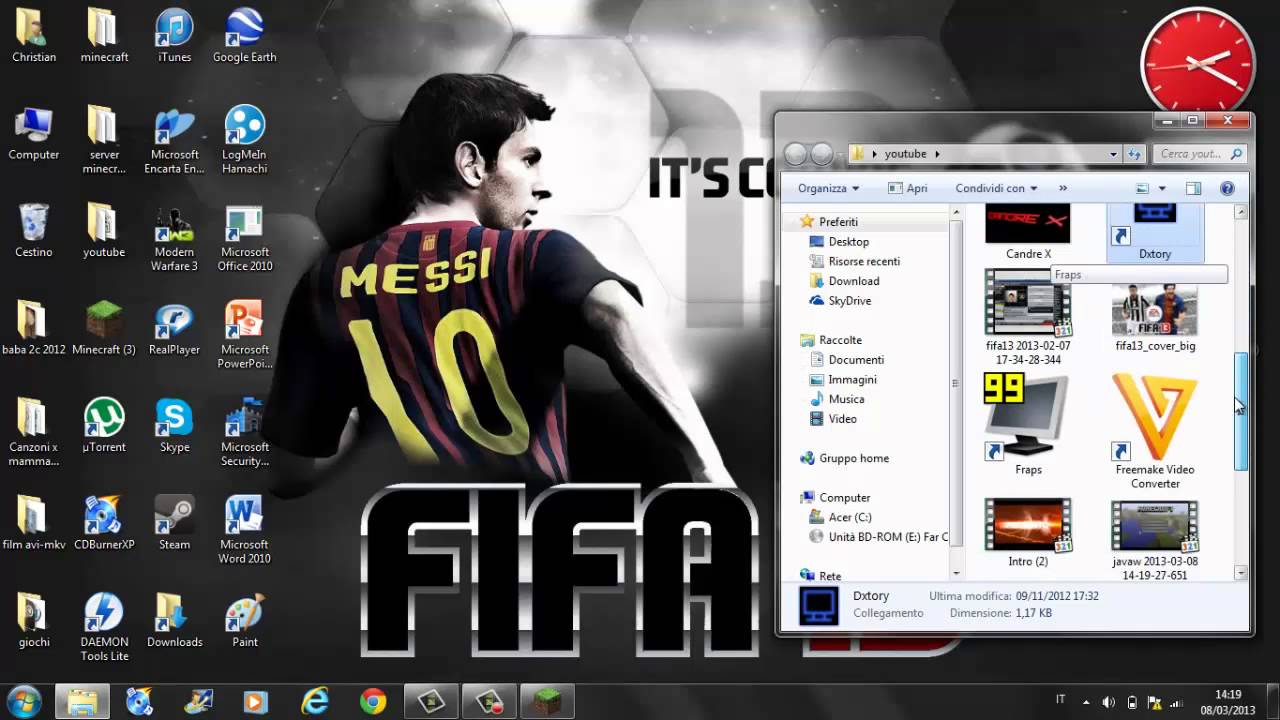Select the javaw 2013-03-08 video file

[x=1155, y=539]
